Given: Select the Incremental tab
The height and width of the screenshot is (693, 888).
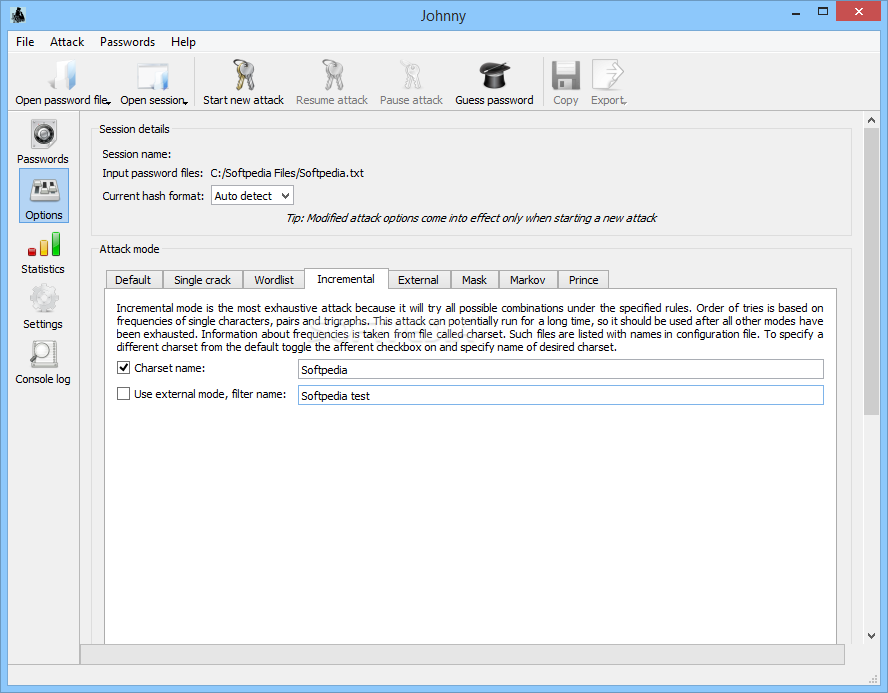Looking at the screenshot, I should [x=346, y=279].
